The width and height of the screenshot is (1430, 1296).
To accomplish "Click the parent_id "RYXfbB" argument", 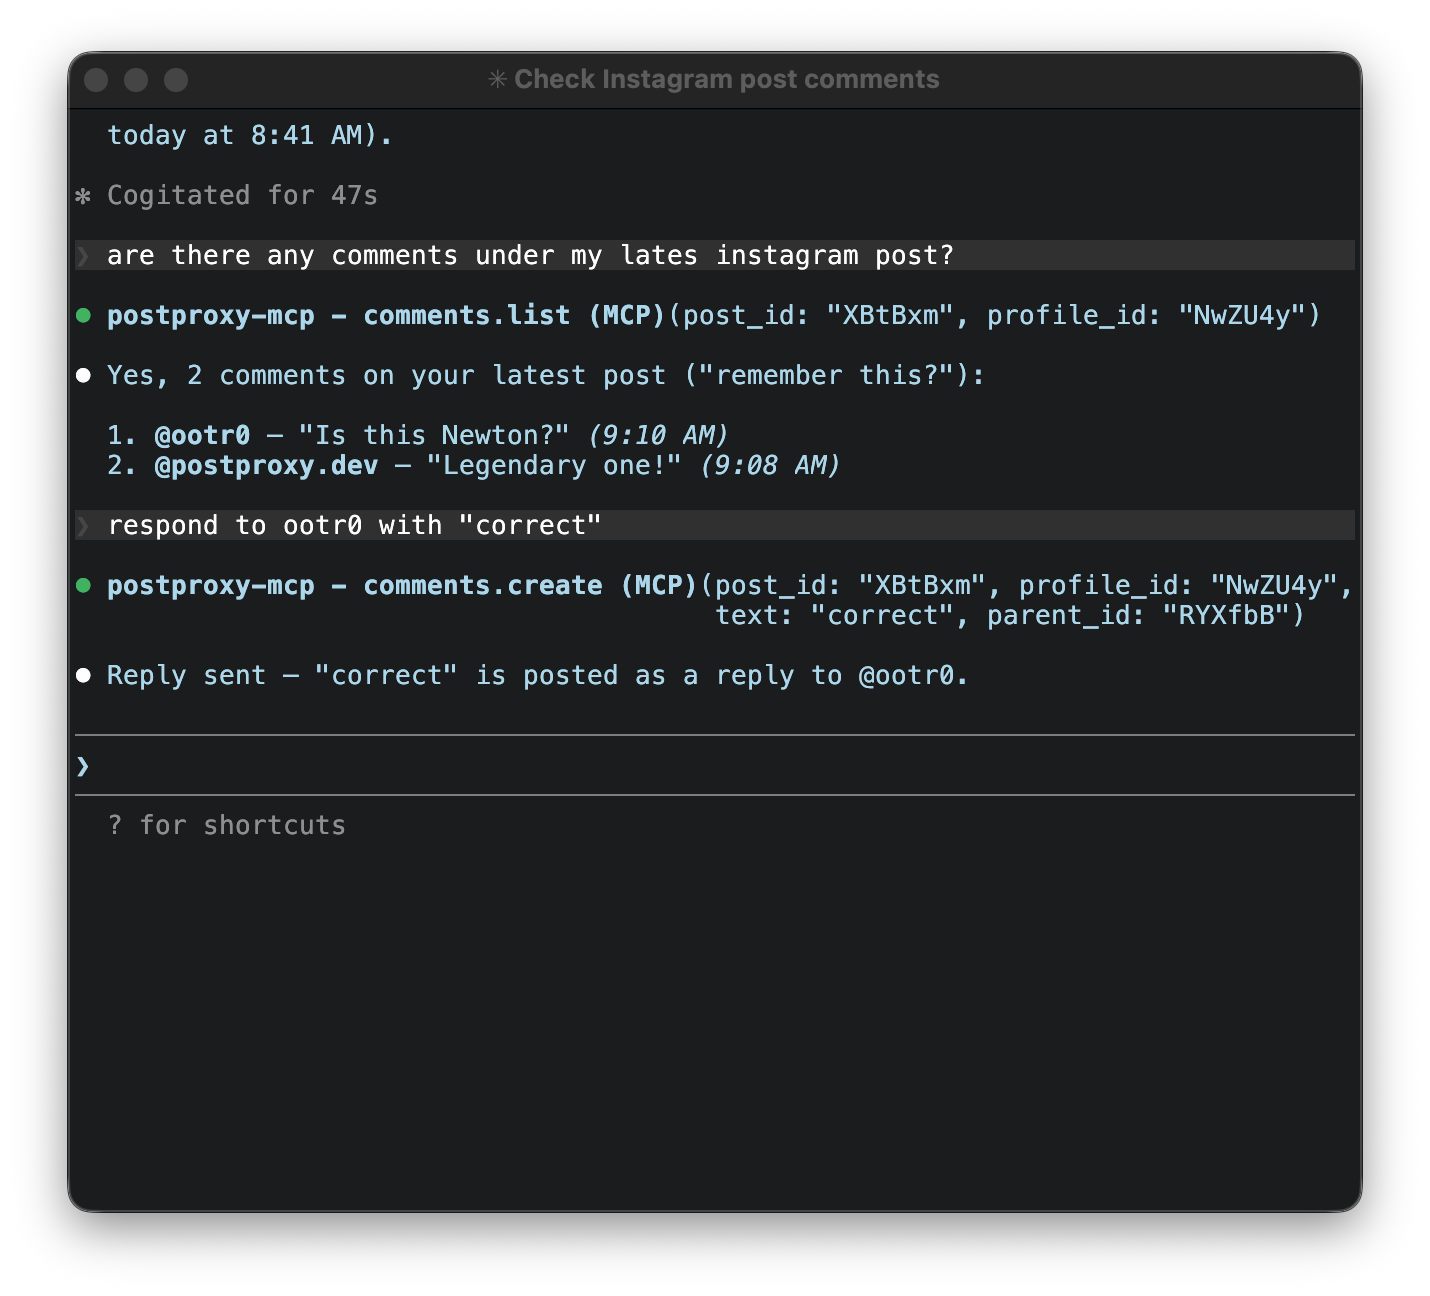I will pos(1139,615).
